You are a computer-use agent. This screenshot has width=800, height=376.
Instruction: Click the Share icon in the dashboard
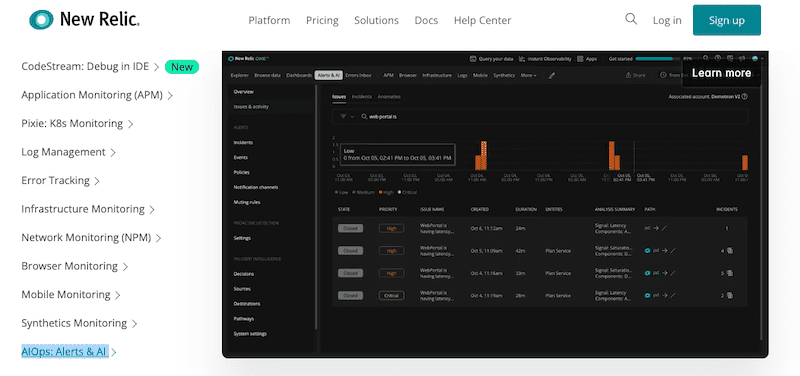[x=629, y=75]
